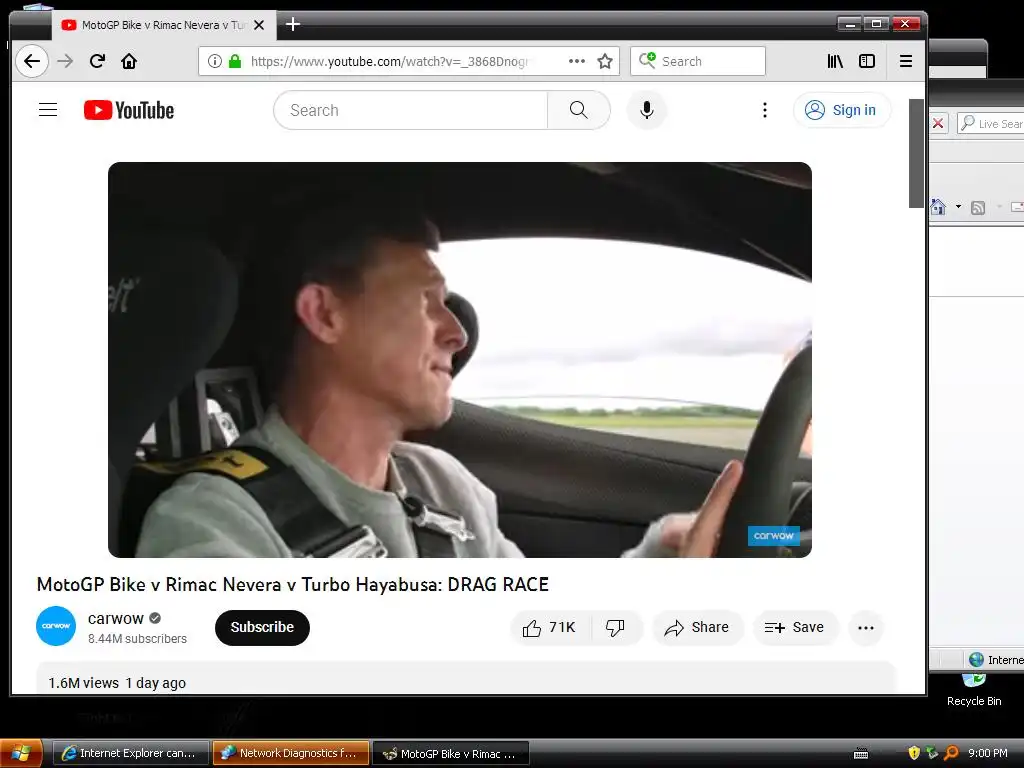Bookmark this page with the star
The height and width of the screenshot is (768, 1024).
pyautogui.click(x=605, y=61)
